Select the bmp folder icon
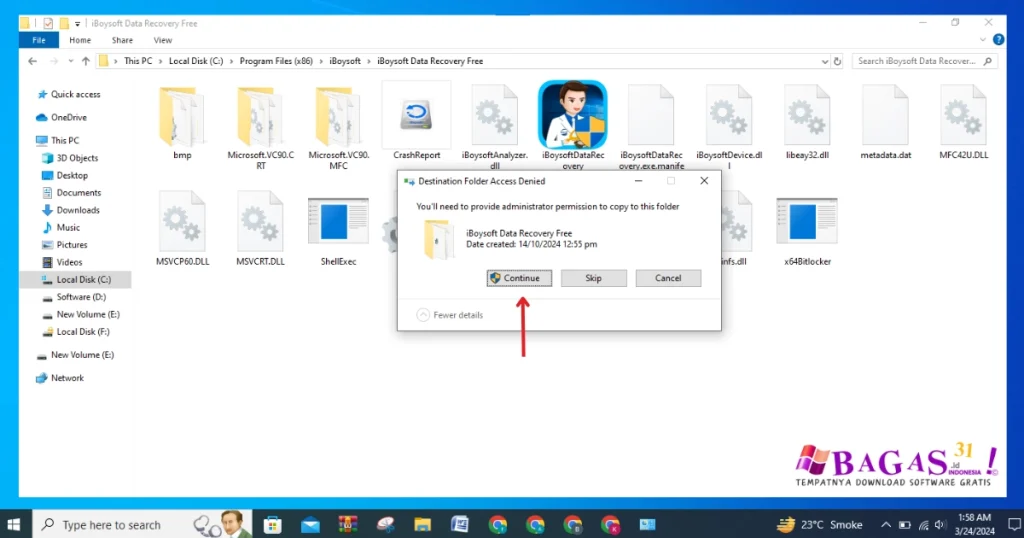The height and width of the screenshot is (538, 1024). pyautogui.click(x=182, y=118)
